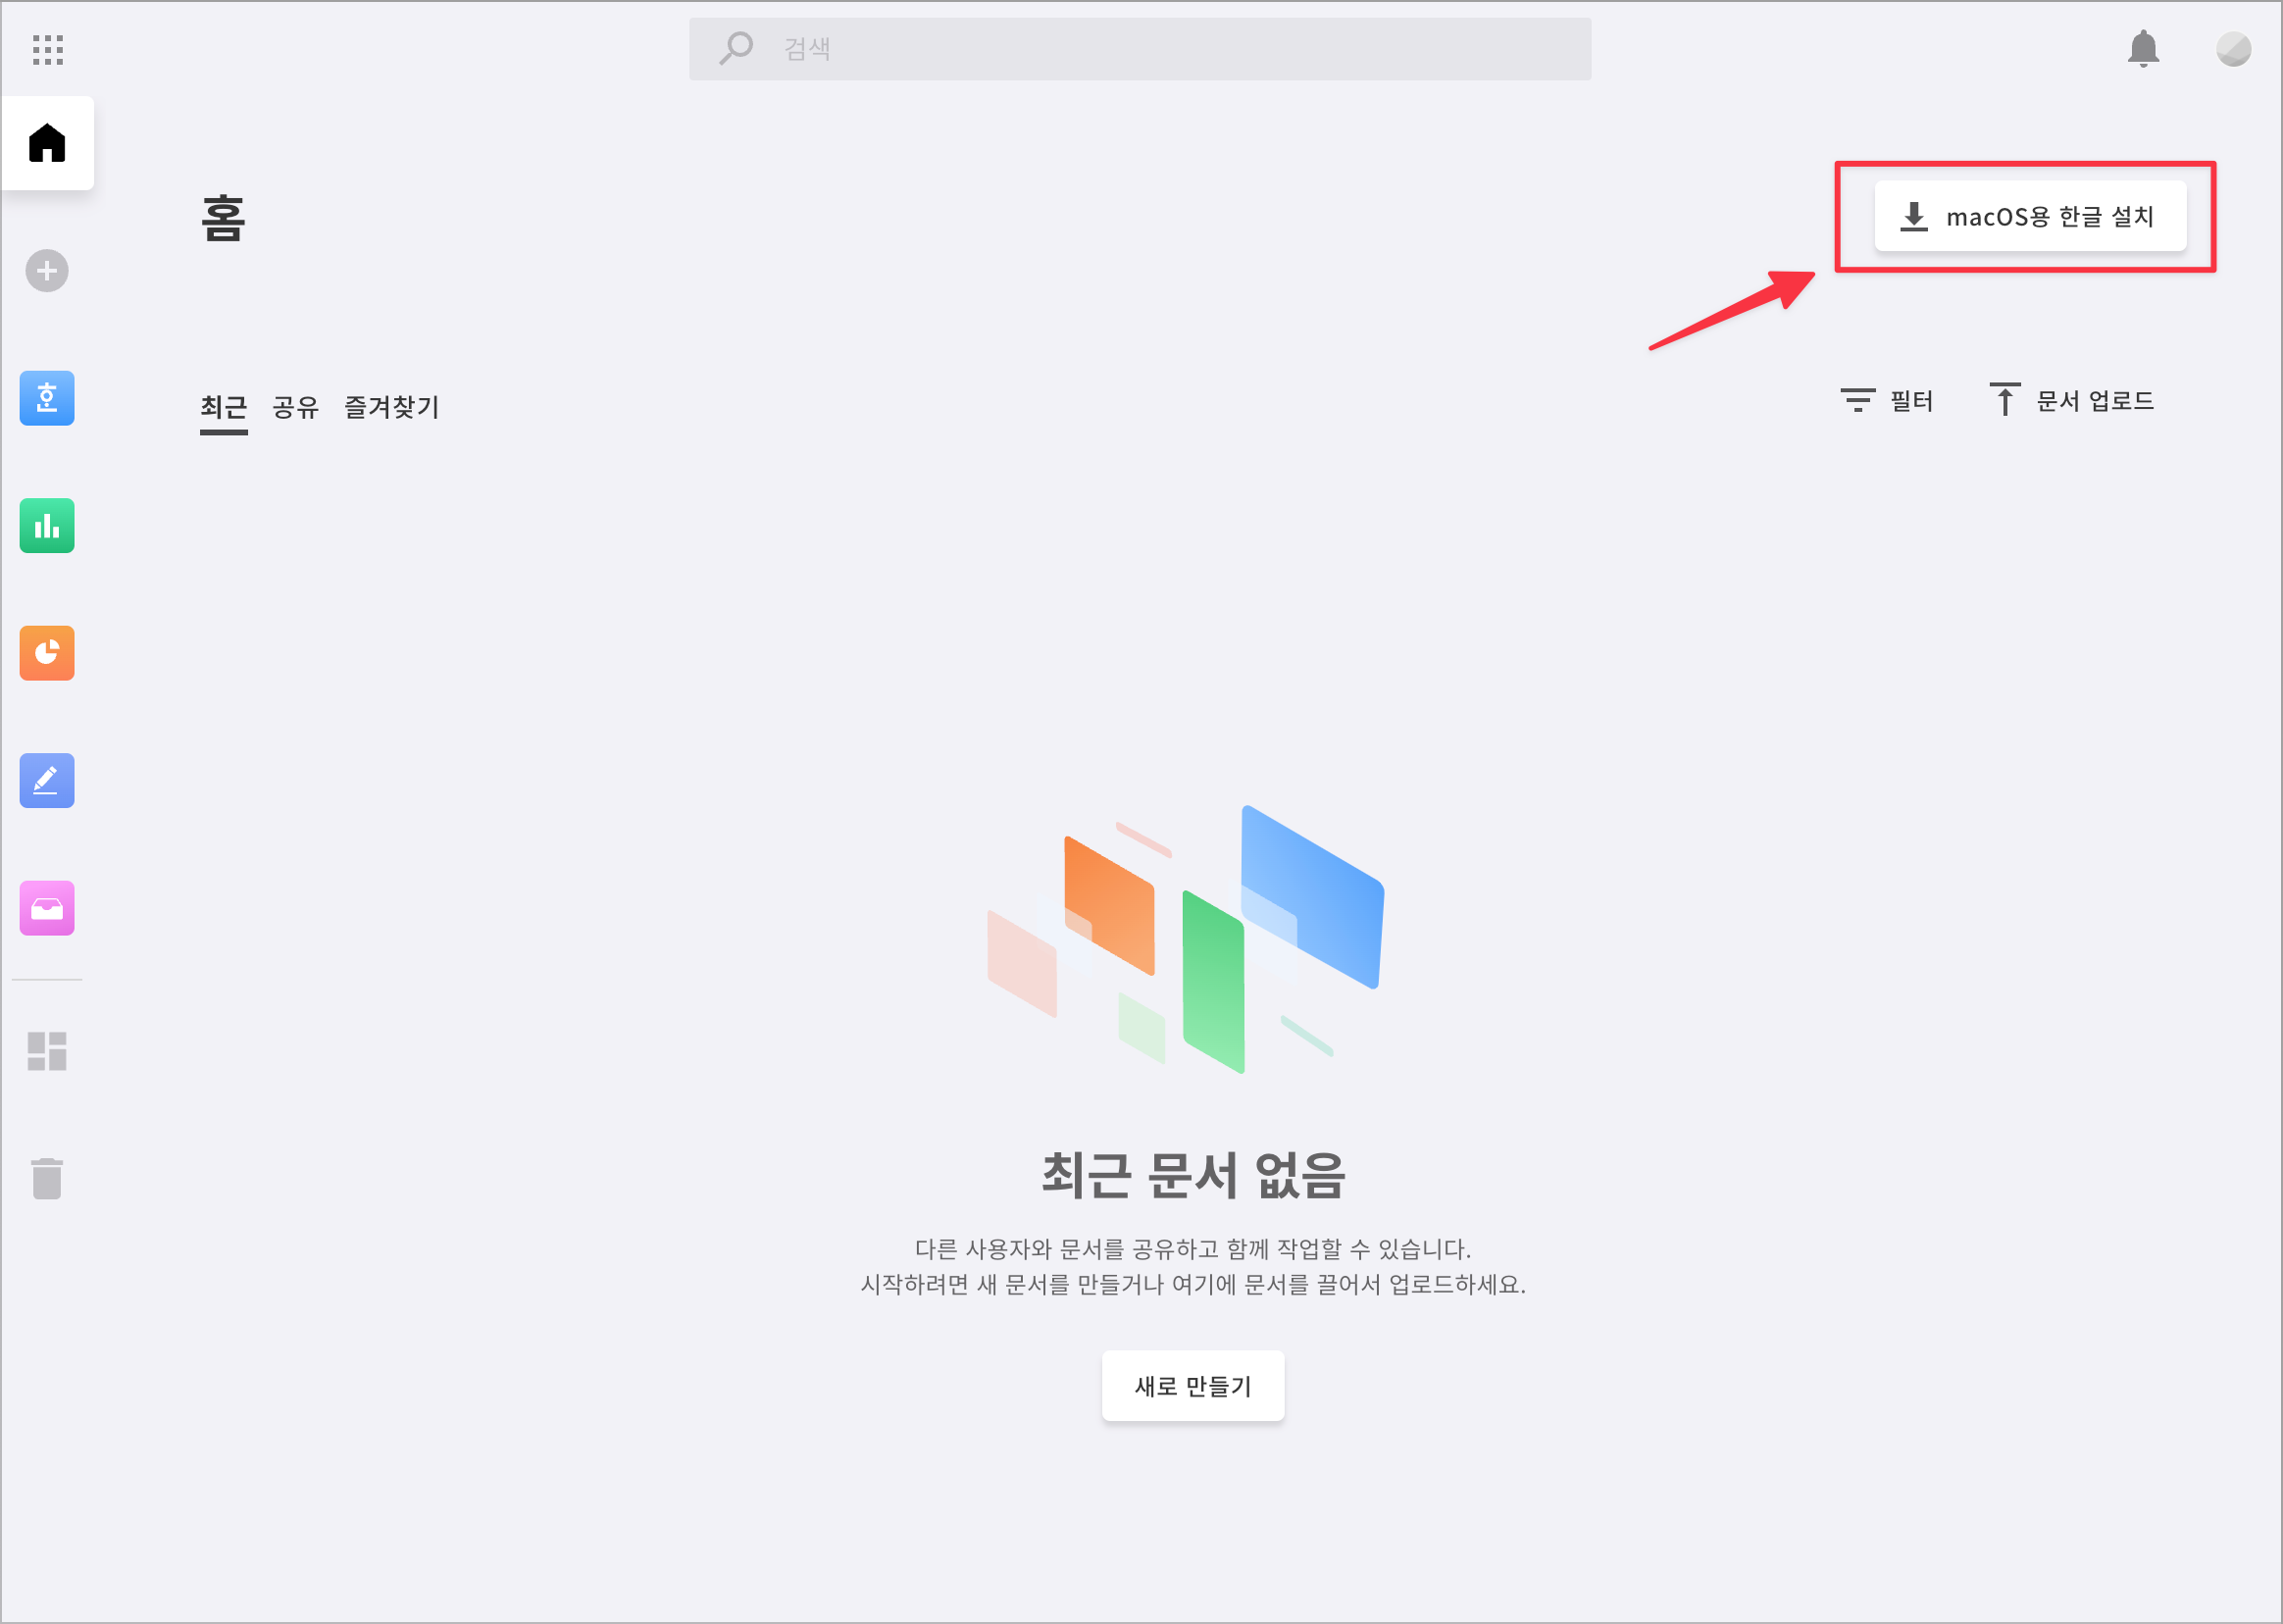2283x1624 pixels.
Task: Select the 최근 tab
Action: point(224,407)
